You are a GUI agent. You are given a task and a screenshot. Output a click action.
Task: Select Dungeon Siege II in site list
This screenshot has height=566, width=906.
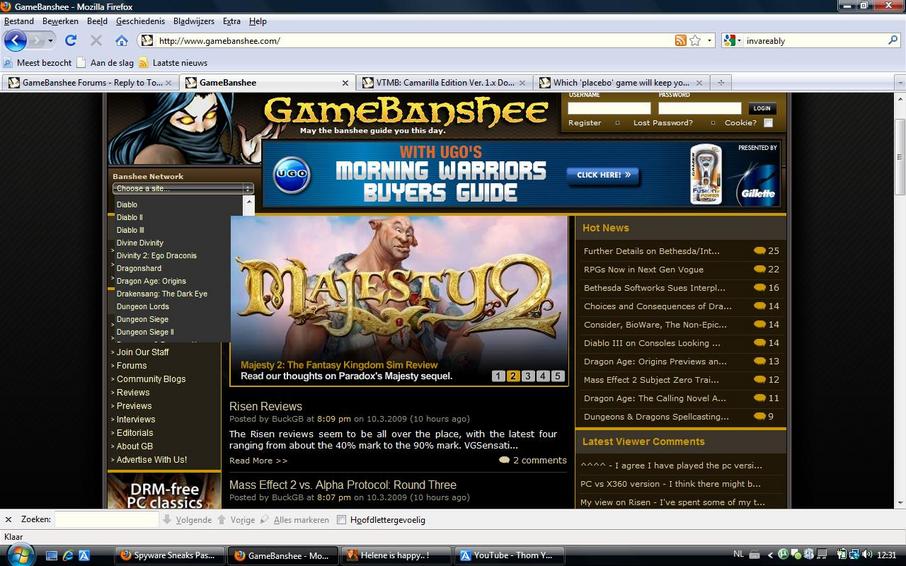(x=145, y=332)
